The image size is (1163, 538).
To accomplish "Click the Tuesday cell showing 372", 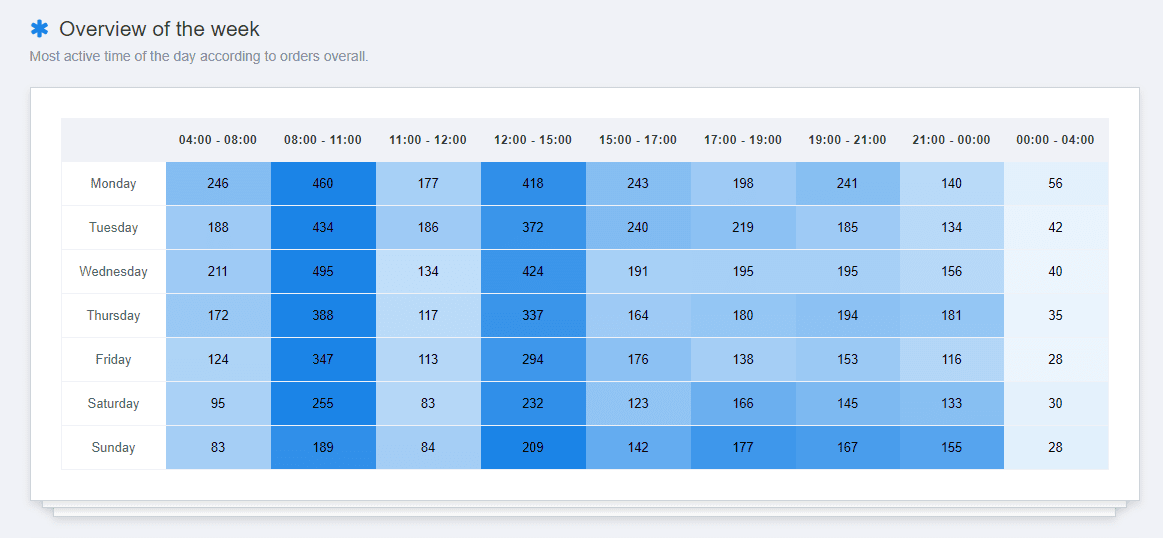I will pos(533,228).
